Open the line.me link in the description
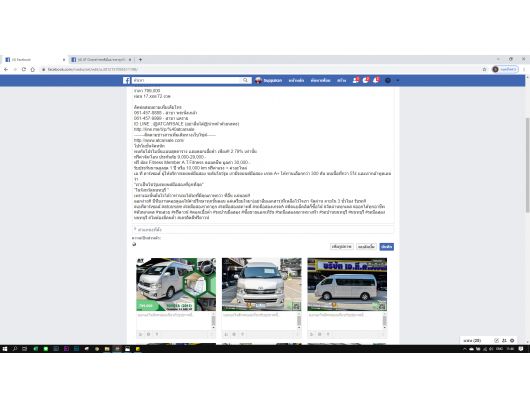Image resolution: width=530 pixels, height=410 pixels. (164, 129)
